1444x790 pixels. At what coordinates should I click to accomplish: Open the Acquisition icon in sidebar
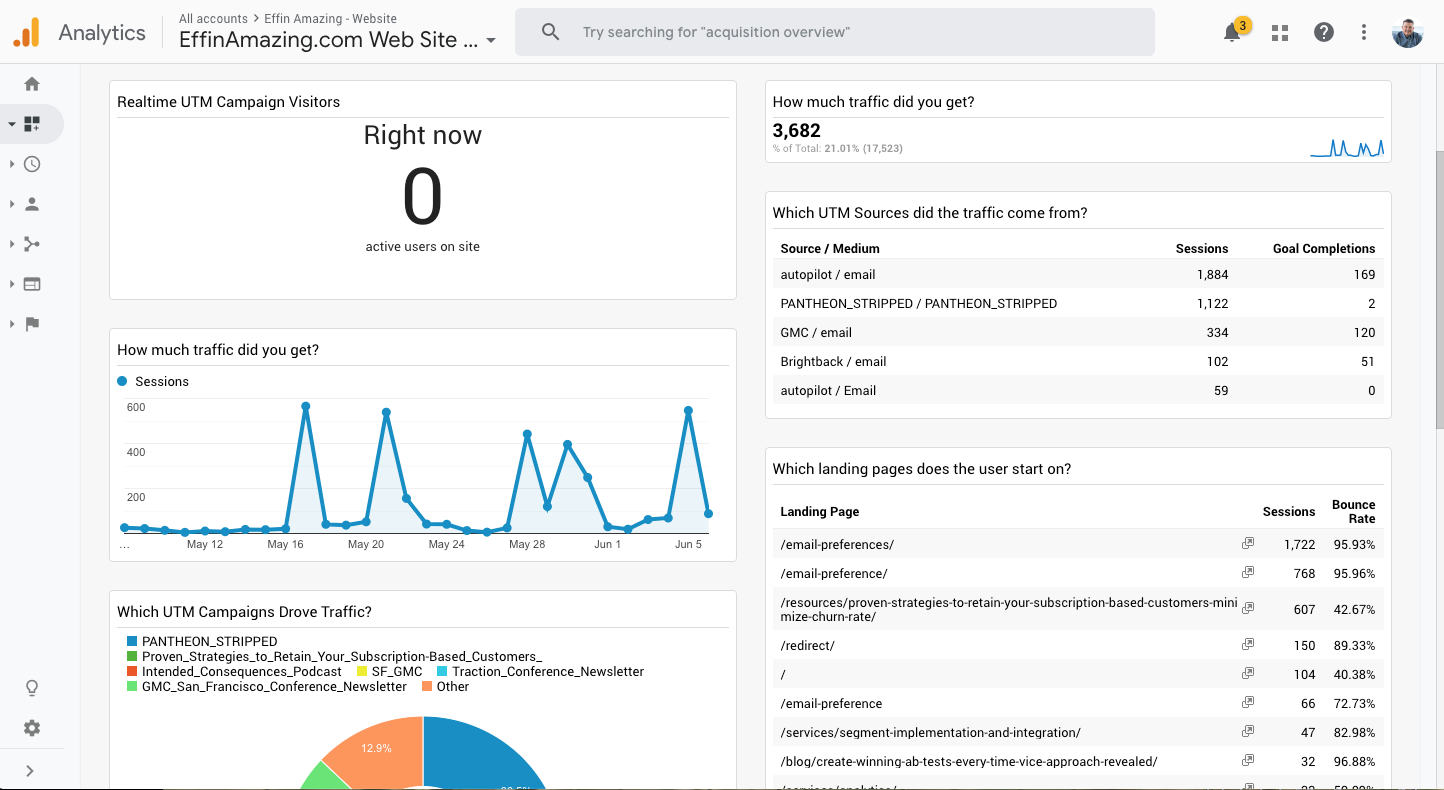[x=32, y=244]
